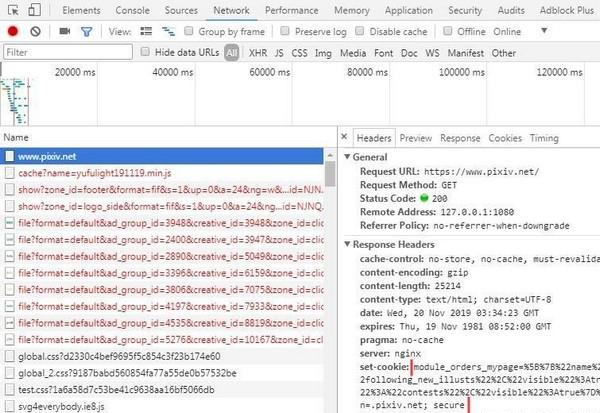Select the All filter button
The height and width of the screenshot is (413, 600).
[x=232, y=53]
